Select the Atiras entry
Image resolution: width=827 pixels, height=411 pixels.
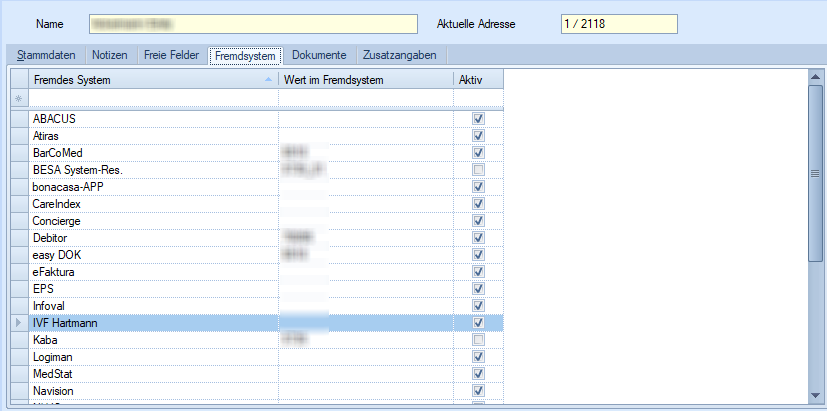[x=257, y=136]
